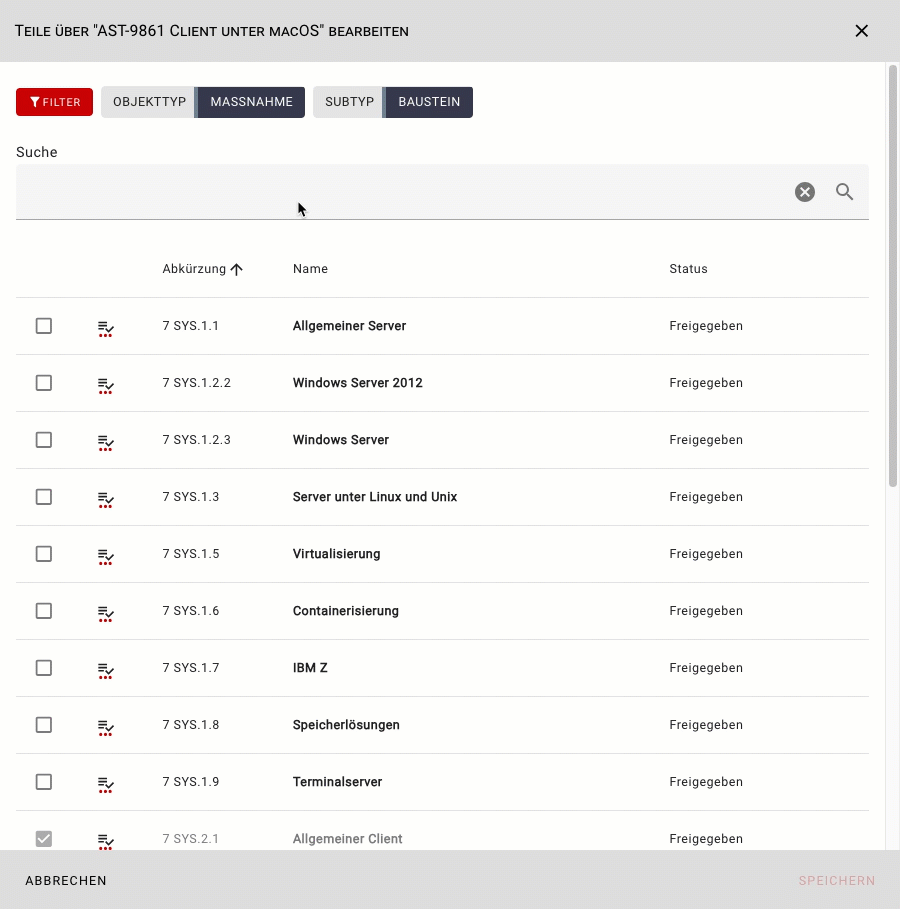
Task: Check the box for Allgemeiner Server
Action: click(x=44, y=326)
